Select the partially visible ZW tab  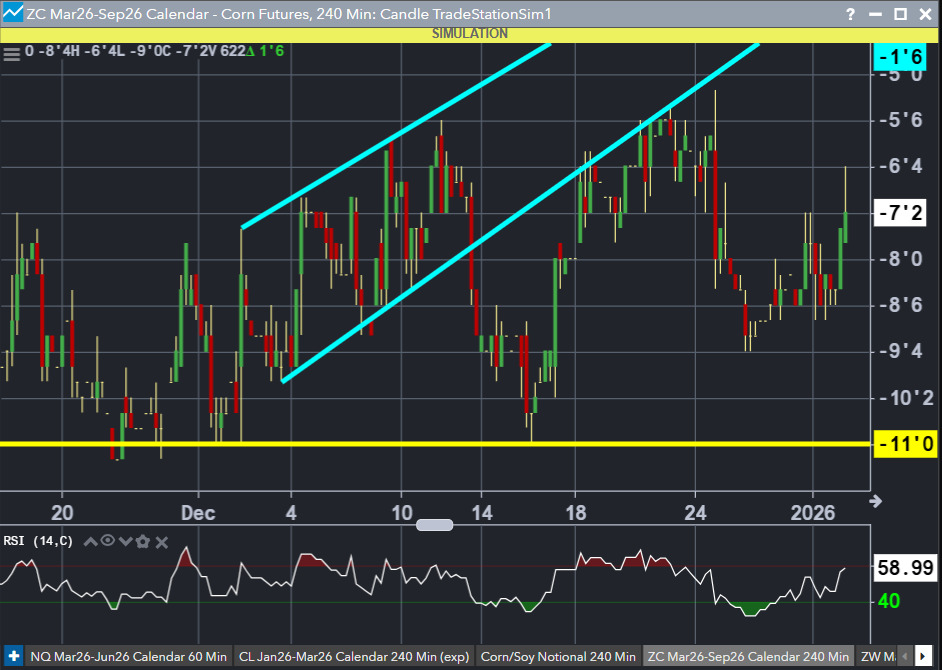click(x=874, y=657)
